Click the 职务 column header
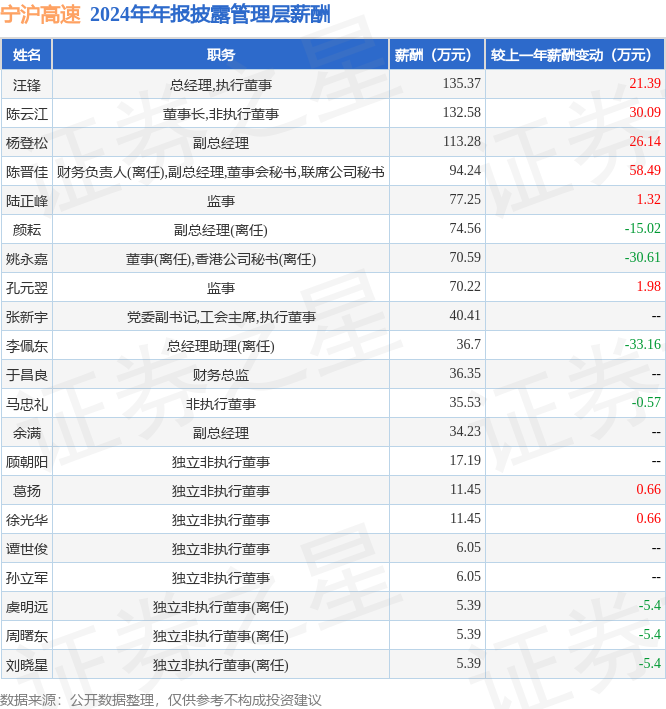The width and height of the screenshot is (666, 709). [x=221, y=55]
